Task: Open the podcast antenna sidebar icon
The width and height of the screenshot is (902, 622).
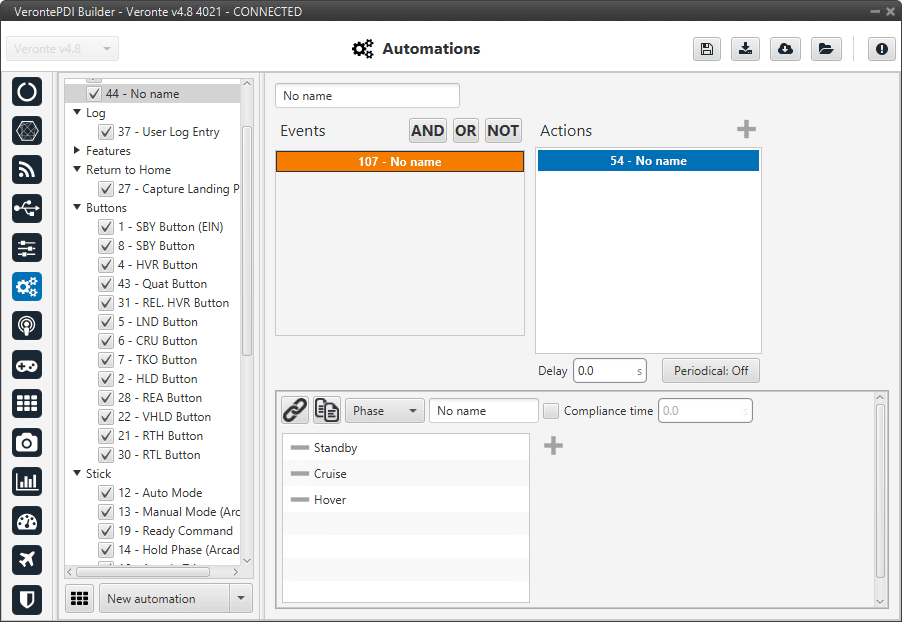Action: 27,326
